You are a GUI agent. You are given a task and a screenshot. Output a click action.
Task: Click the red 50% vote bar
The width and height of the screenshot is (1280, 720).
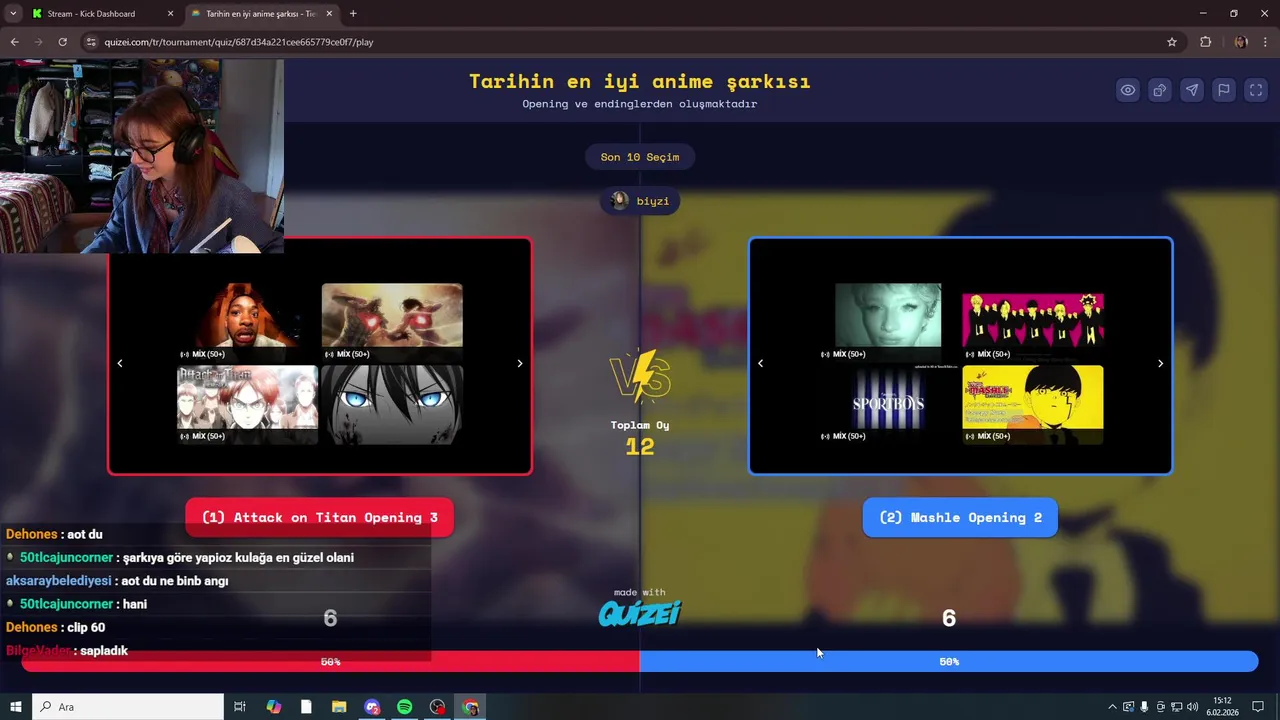pos(330,661)
